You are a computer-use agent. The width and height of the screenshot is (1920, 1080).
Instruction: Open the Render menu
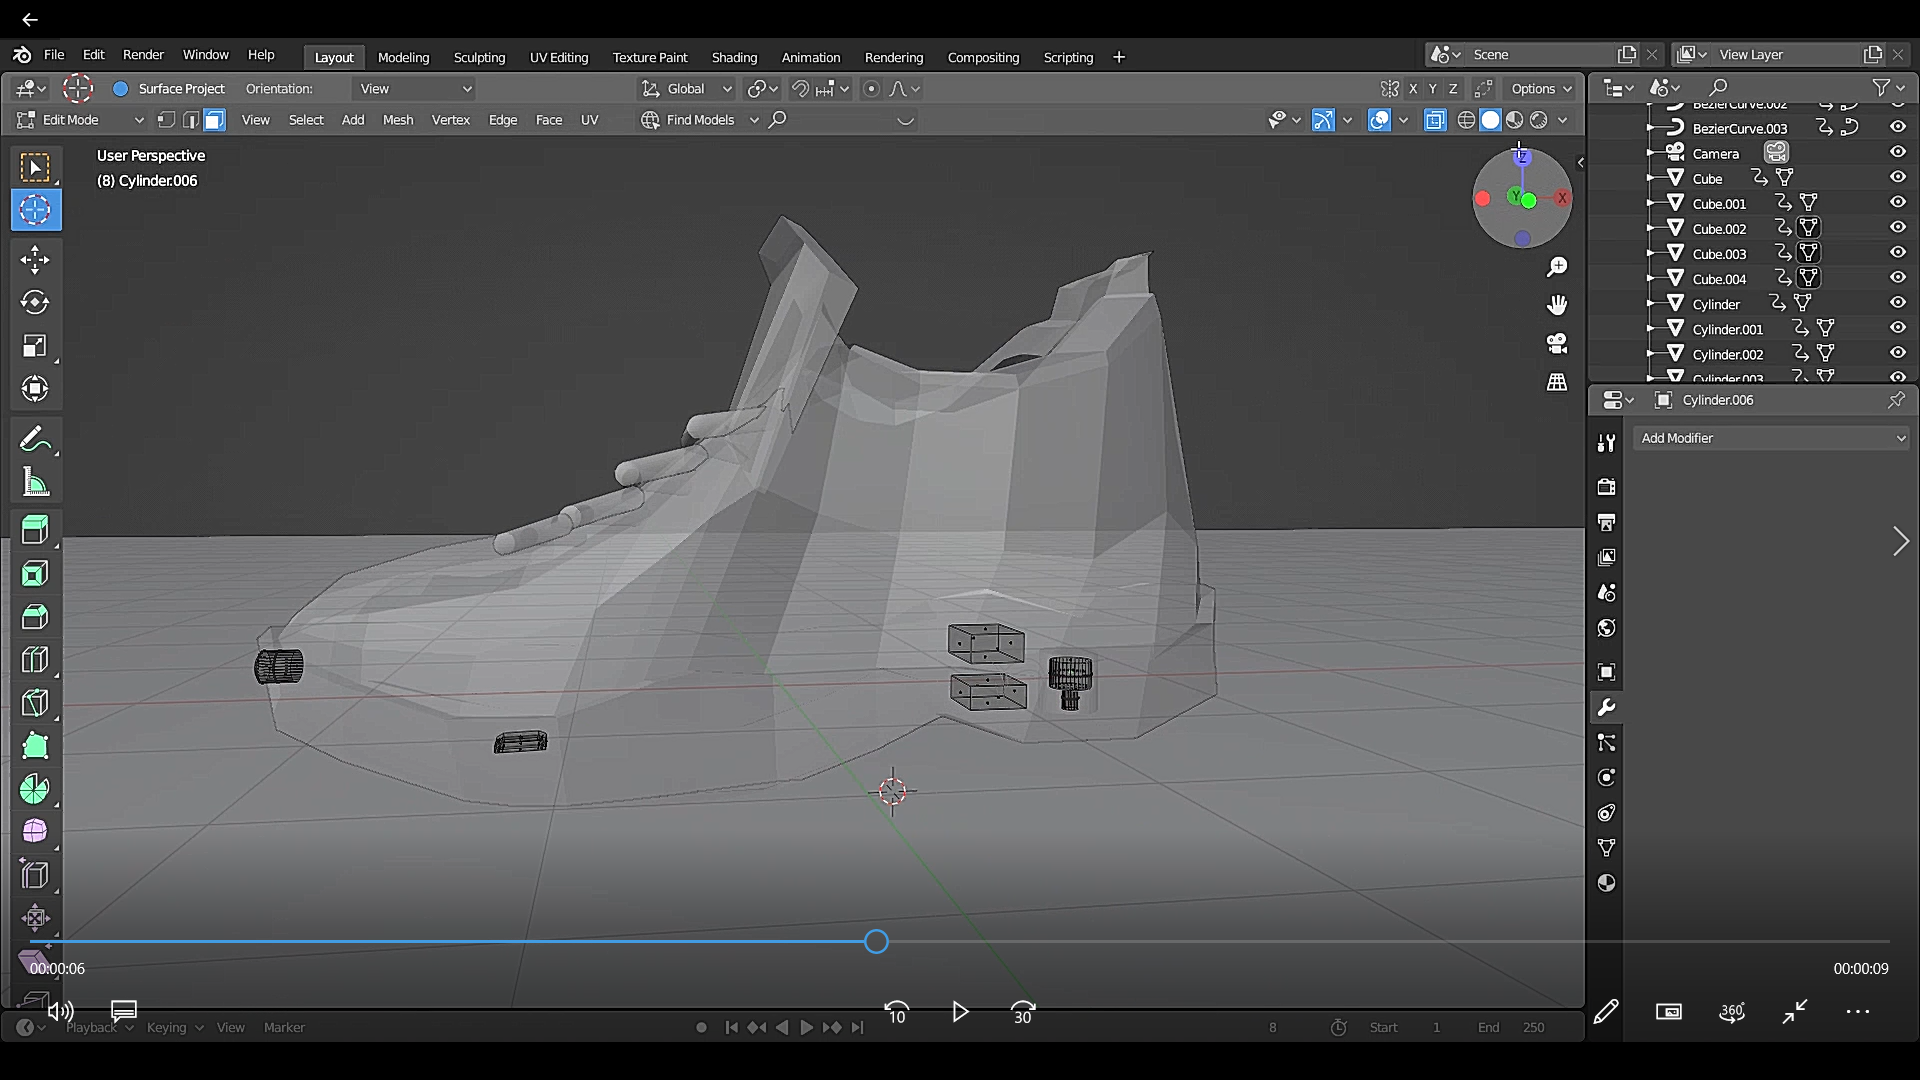point(143,55)
